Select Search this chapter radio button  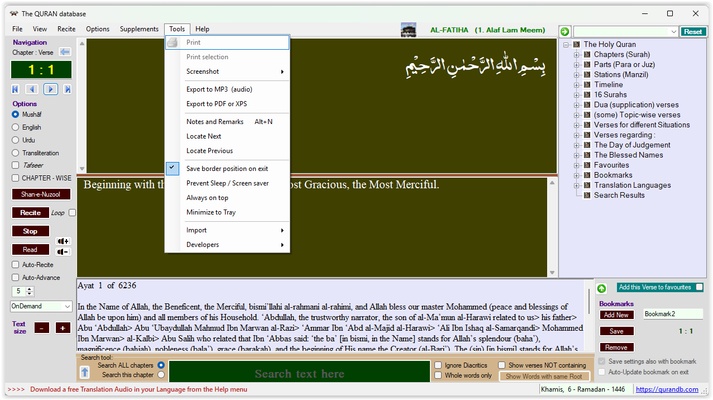click(x=161, y=375)
